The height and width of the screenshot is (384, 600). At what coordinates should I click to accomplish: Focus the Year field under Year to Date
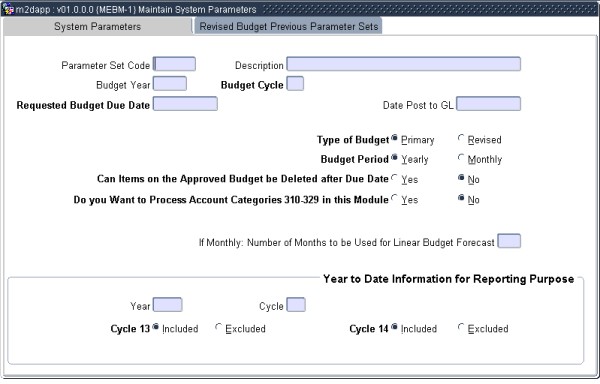168,305
